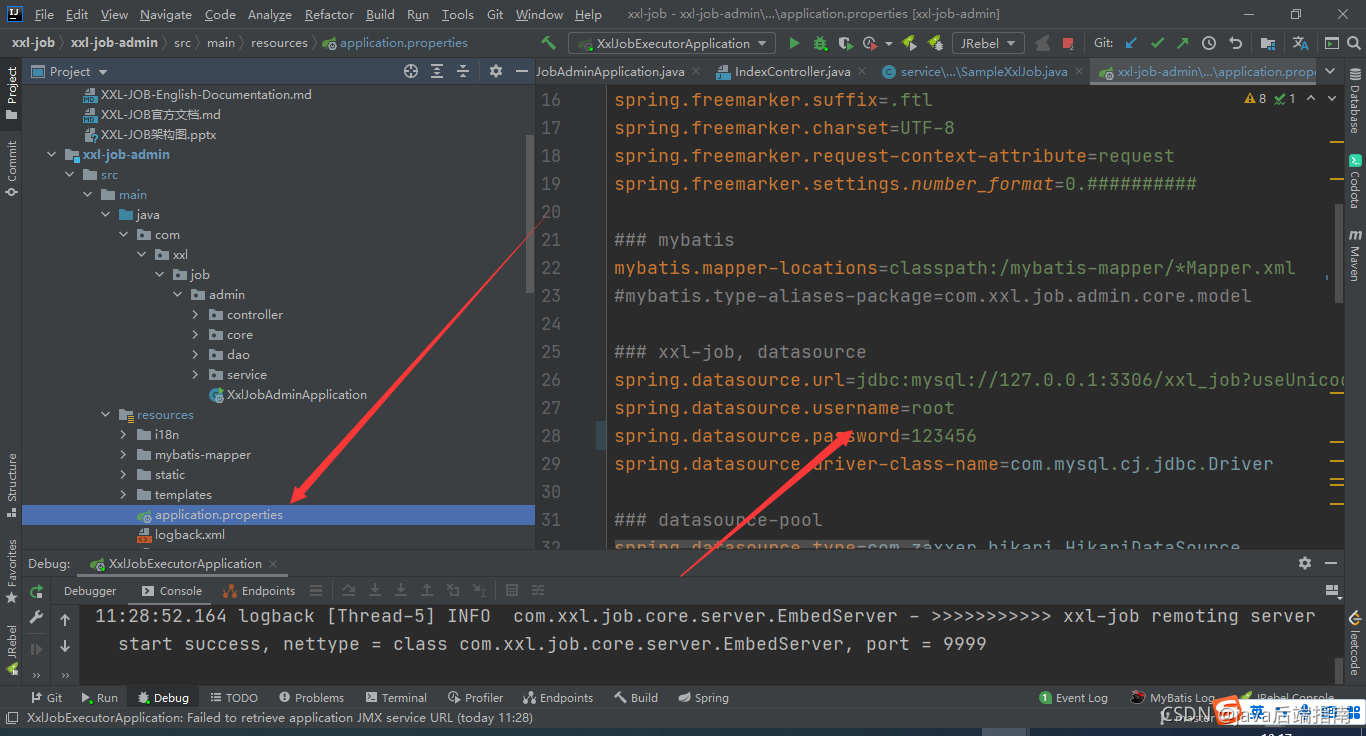Click the Translate icon in toolbar
The image size is (1366, 736).
tap(1300, 43)
